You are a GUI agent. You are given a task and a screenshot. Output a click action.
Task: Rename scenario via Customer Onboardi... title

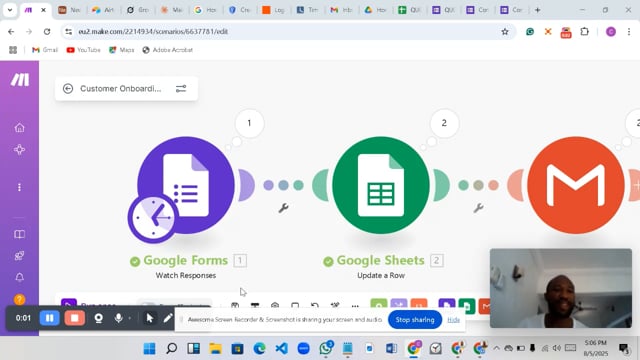(120, 89)
